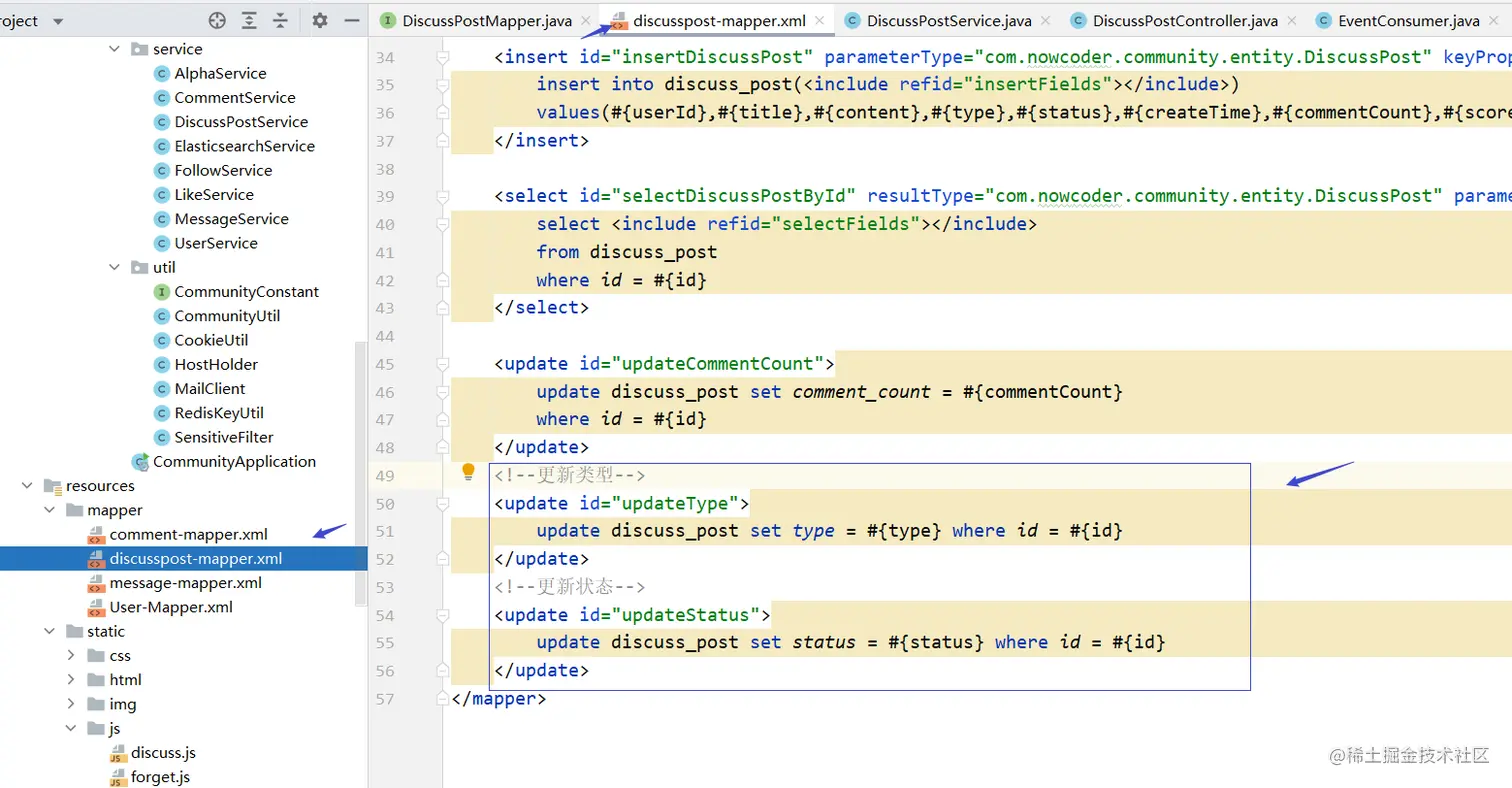Open RedisKeyUtil class
Image resolution: width=1512 pixels, height=788 pixels.
[x=218, y=413]
